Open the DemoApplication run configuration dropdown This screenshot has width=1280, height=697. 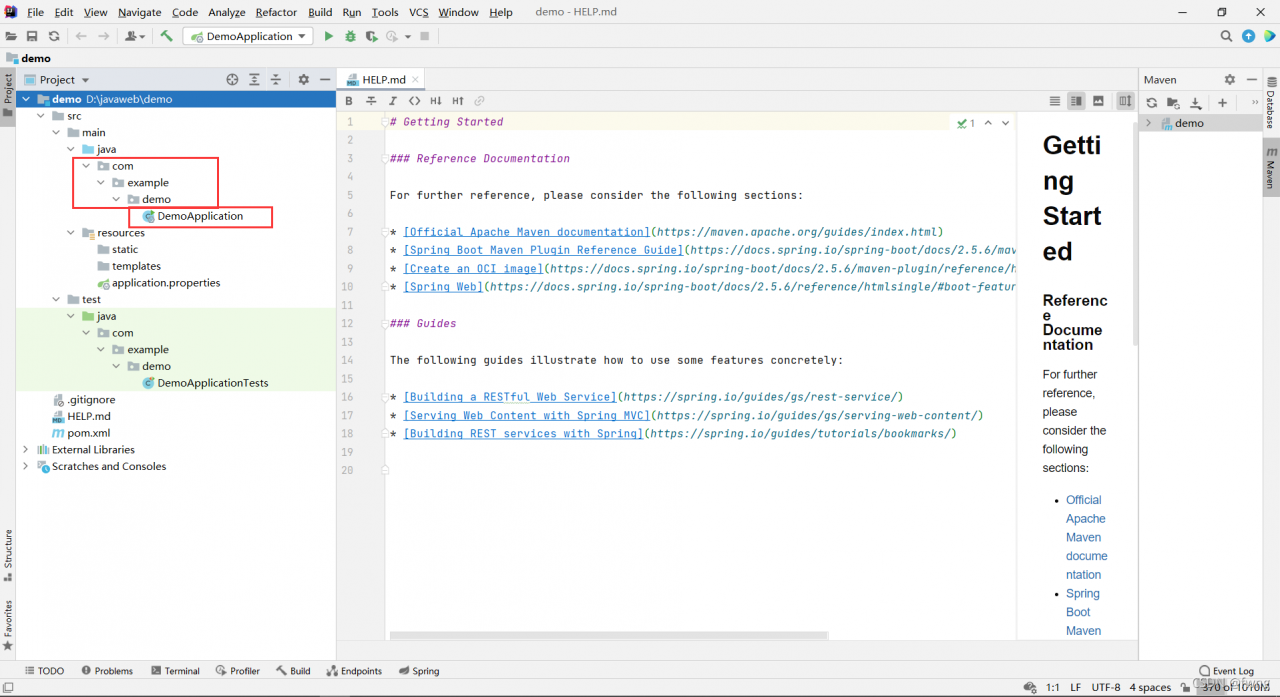pyautogui.click(x=248, y=36)
